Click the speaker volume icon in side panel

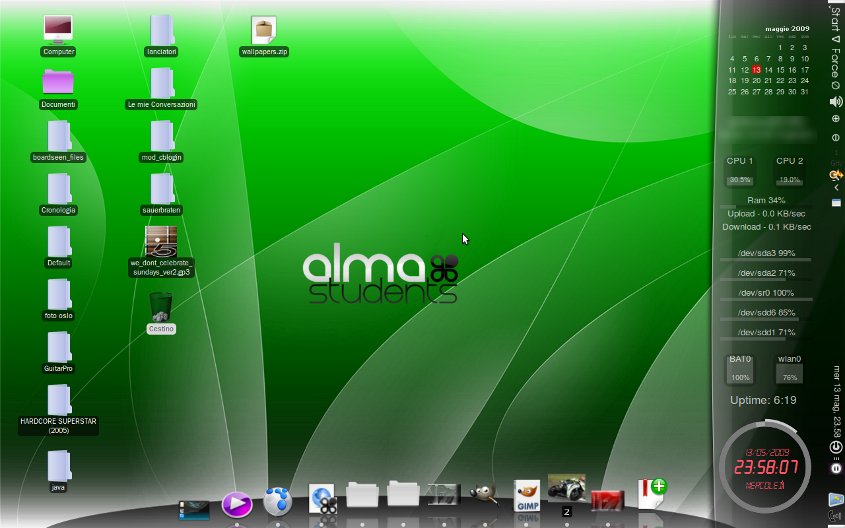pos(835,101)
